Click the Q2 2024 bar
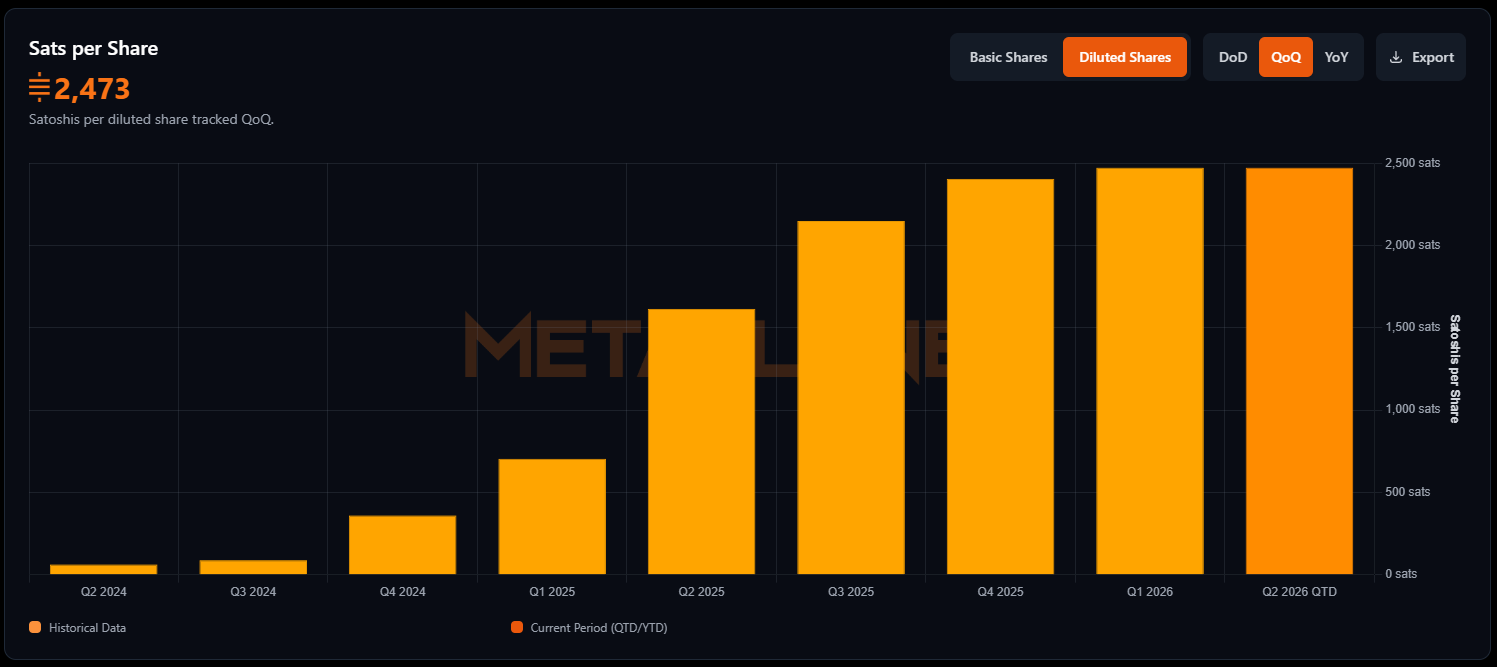 coord(103,569)
